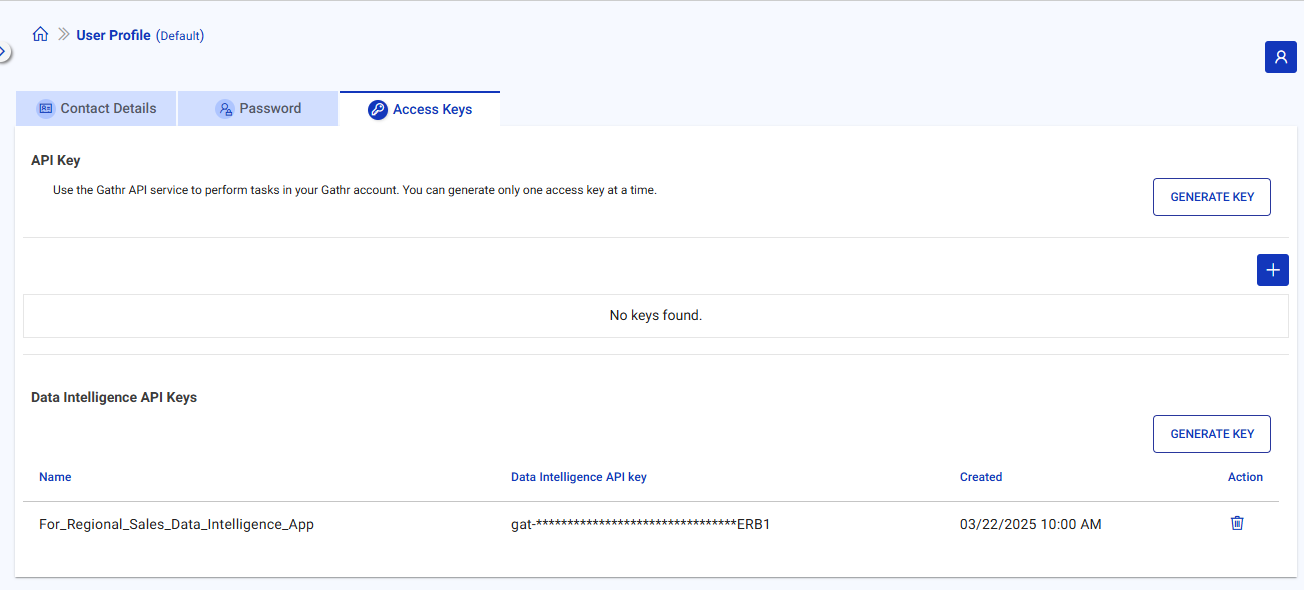Image resolution: width=1304 pixels, height=590 pixels.
Task: Click the home icon in the breadcrumb
Action: click(x=40, y=33)
